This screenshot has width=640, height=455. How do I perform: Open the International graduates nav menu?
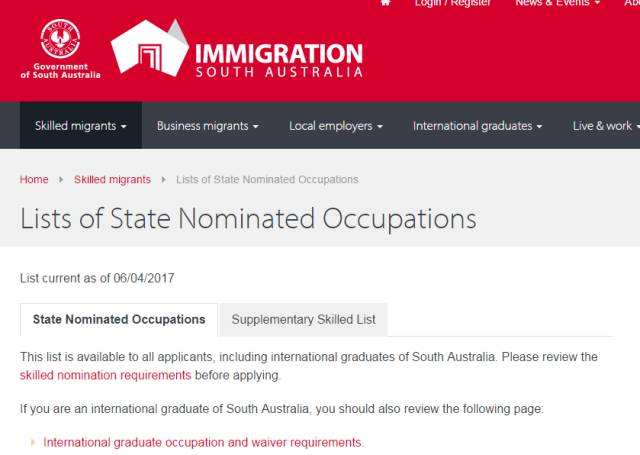coord(478,126)
